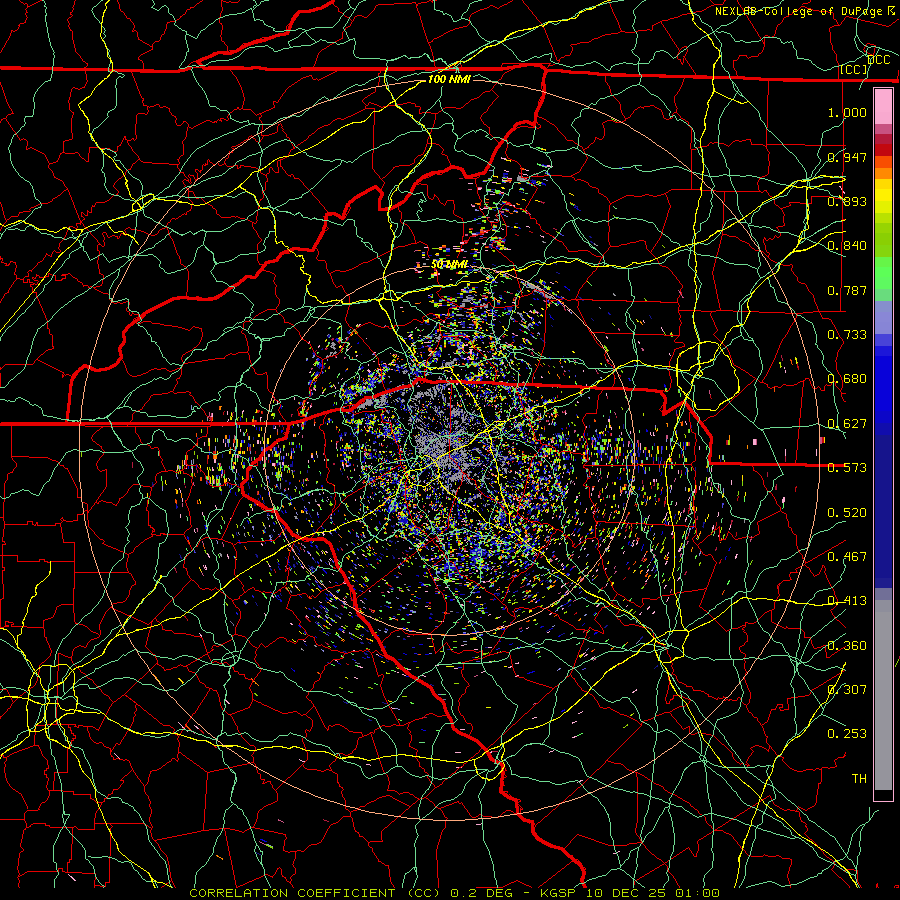Click the 0.253 legend value

pos(847,734)
